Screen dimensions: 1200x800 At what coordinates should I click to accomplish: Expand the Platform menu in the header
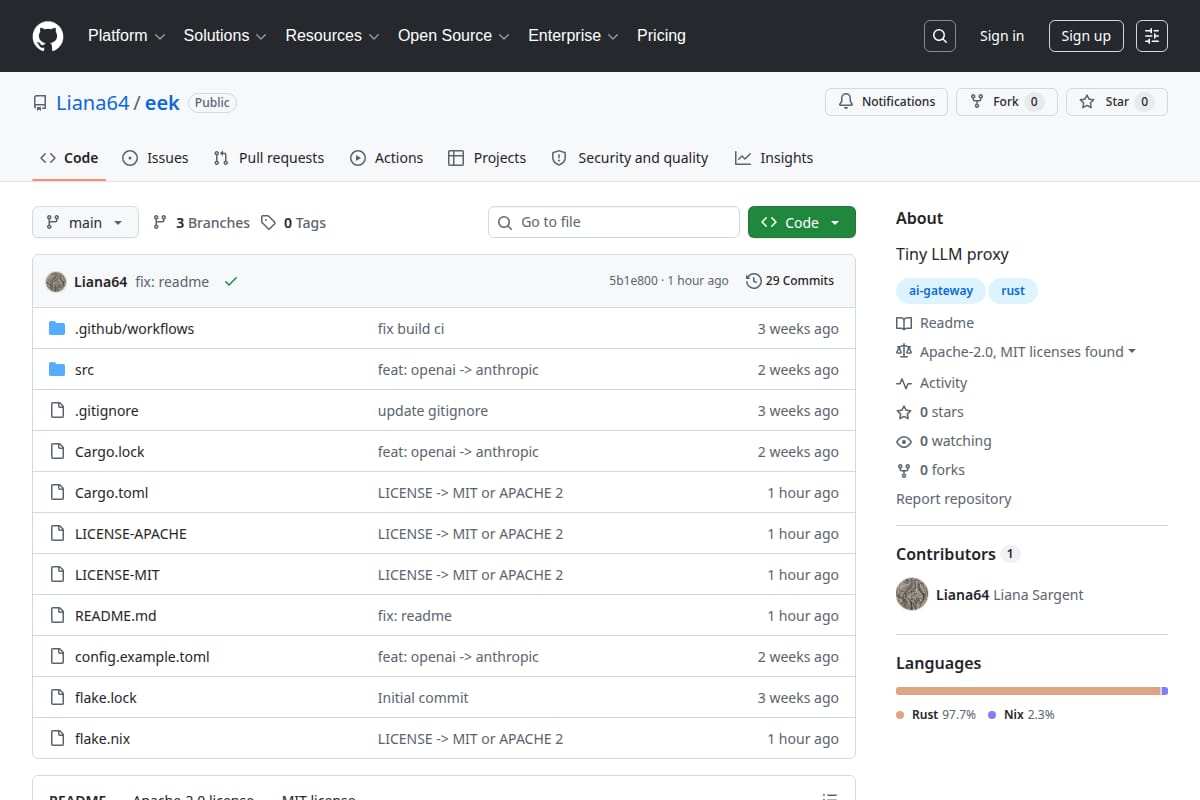[x=126, y=36]
